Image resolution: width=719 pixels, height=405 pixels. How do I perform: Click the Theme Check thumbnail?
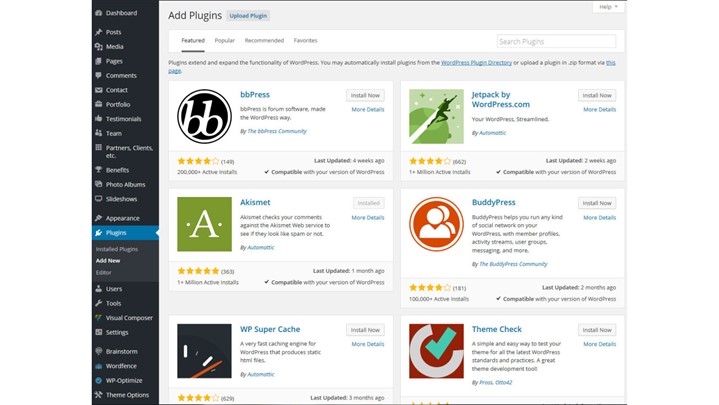(436, 351)
